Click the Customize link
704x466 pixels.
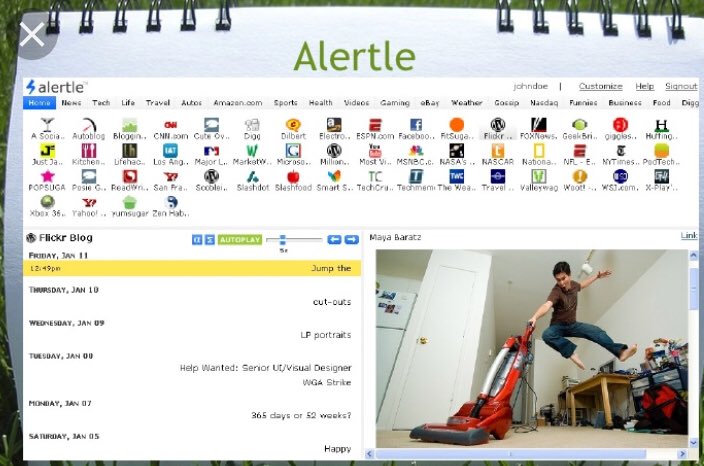600,86
